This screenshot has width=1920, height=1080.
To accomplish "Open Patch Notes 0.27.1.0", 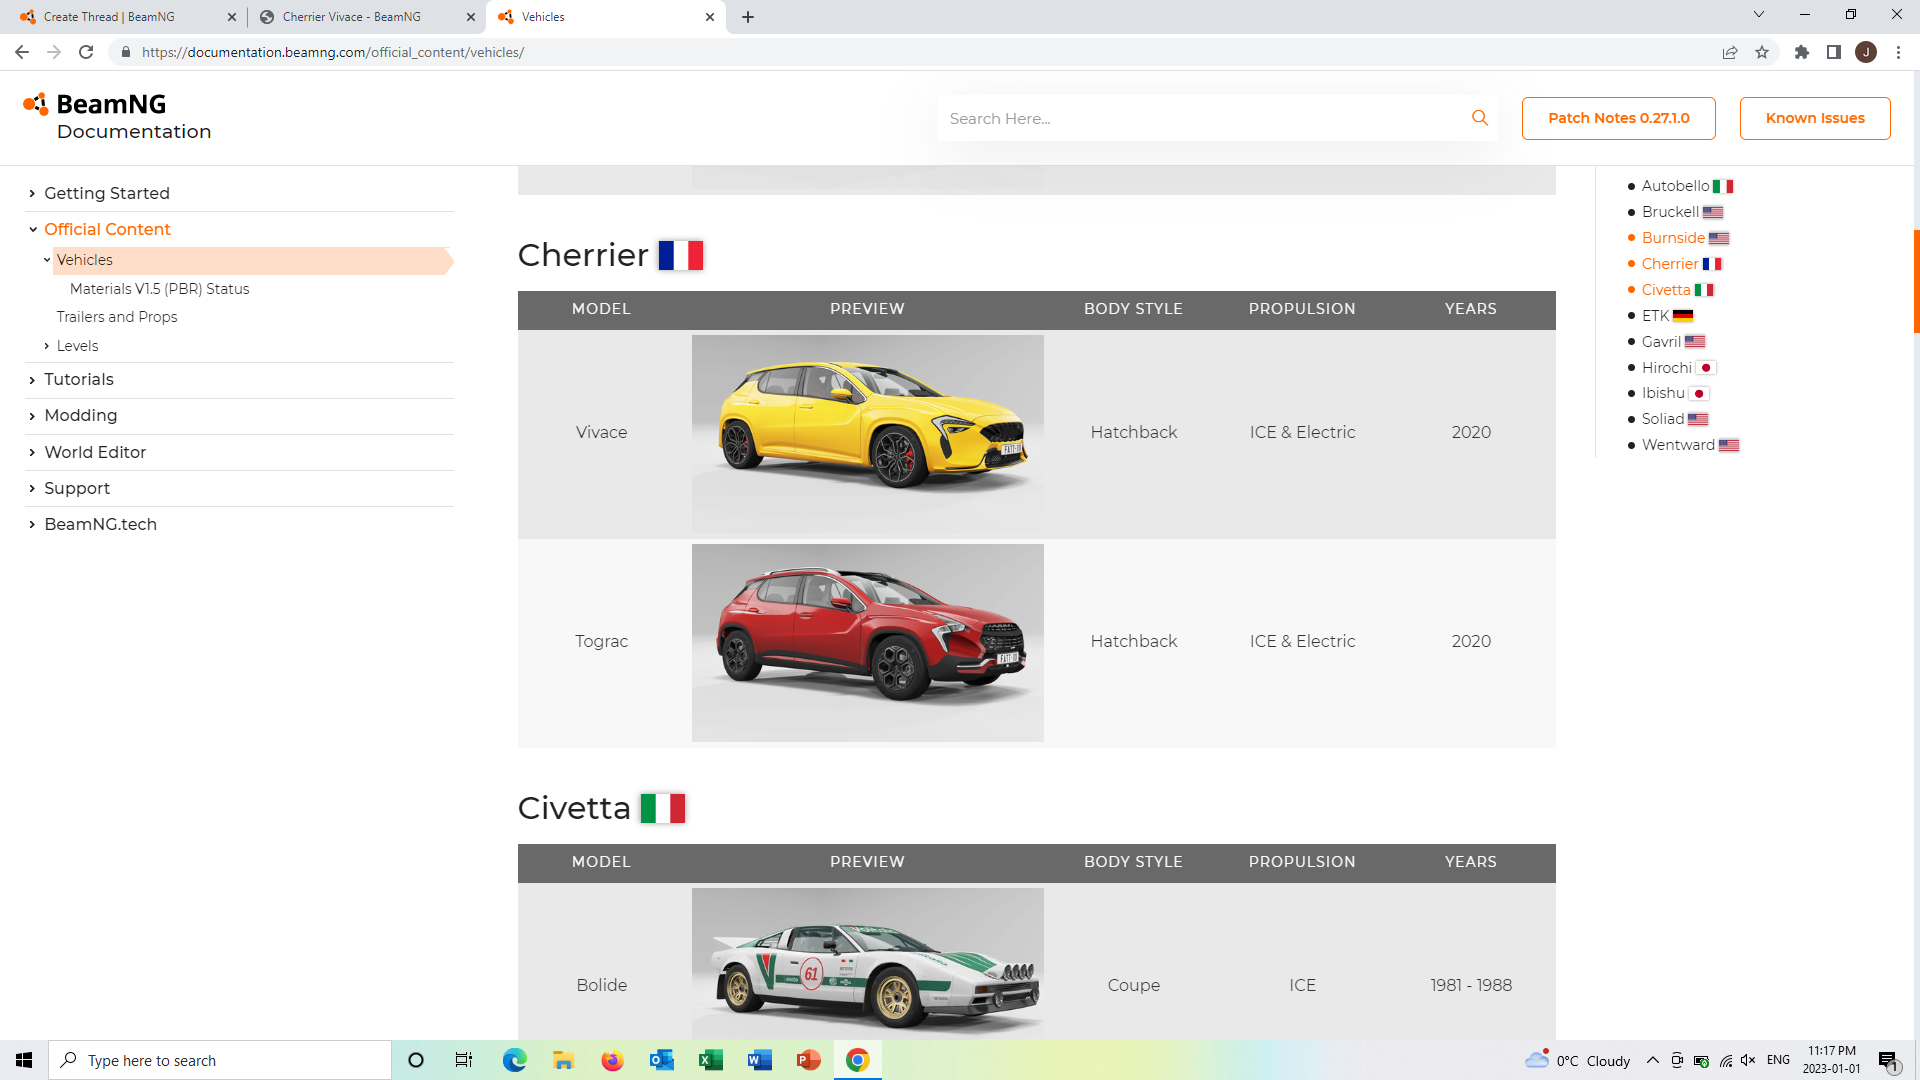I will tap(1618, 118).
